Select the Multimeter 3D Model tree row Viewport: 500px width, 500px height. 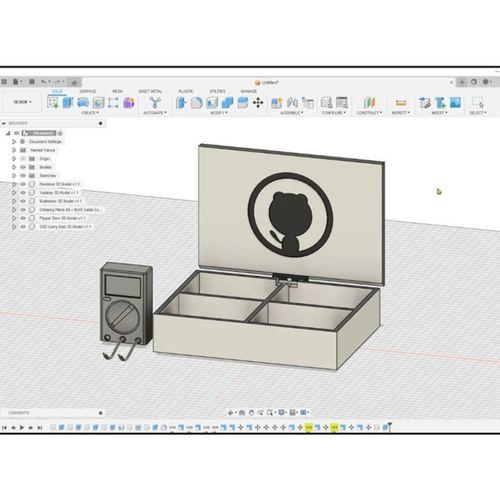pyautogui.click(x=60, y=201)
